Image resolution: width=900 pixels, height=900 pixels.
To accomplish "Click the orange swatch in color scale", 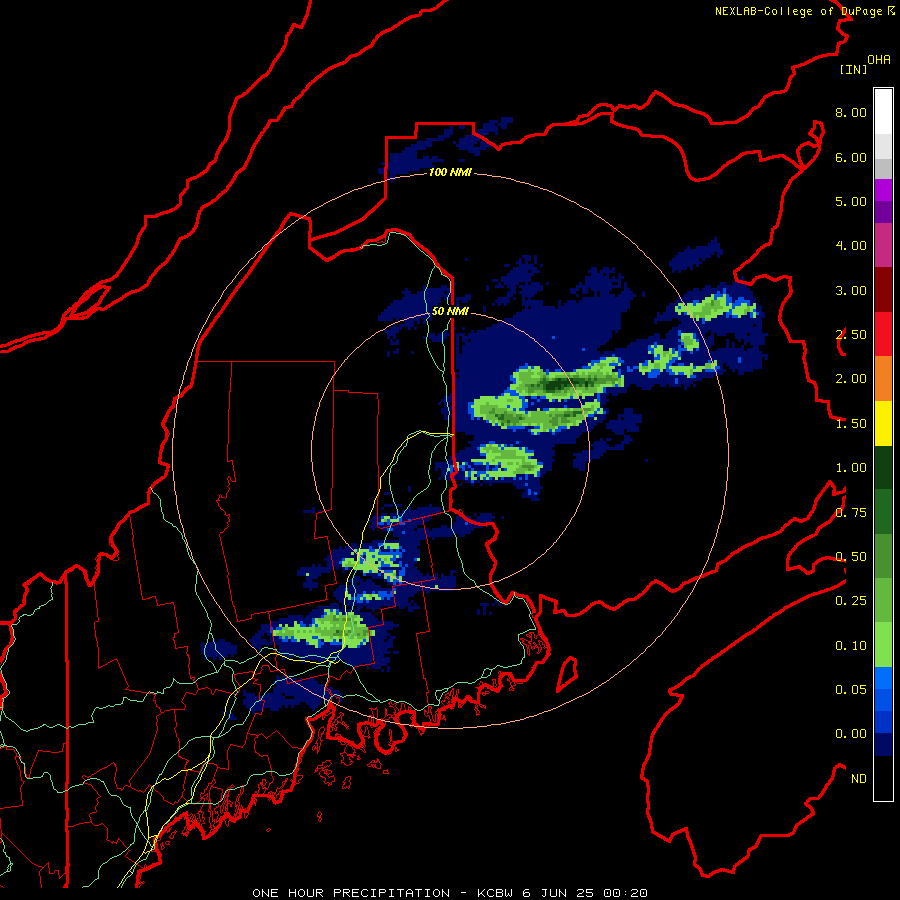I will pyautogui.click(x=883, y=379).
